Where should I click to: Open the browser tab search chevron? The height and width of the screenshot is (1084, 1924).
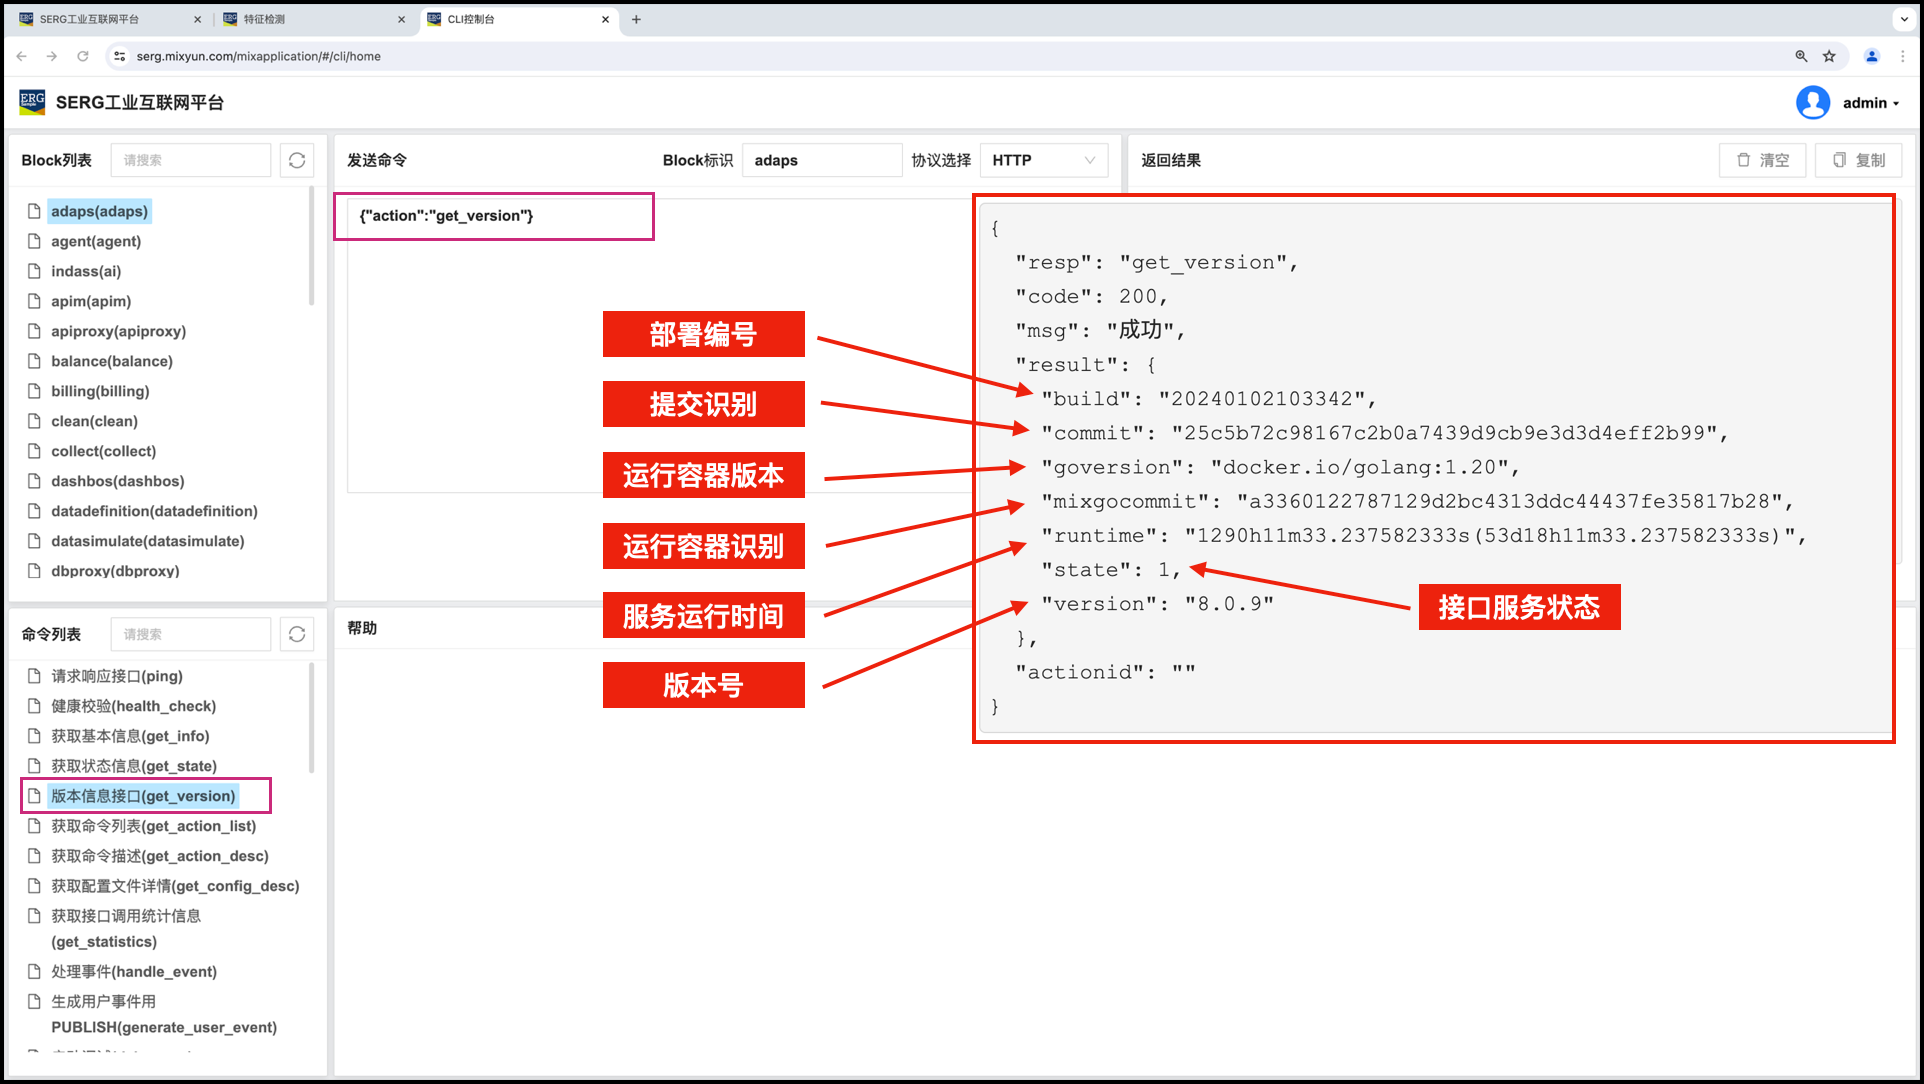pos(1903,19)
